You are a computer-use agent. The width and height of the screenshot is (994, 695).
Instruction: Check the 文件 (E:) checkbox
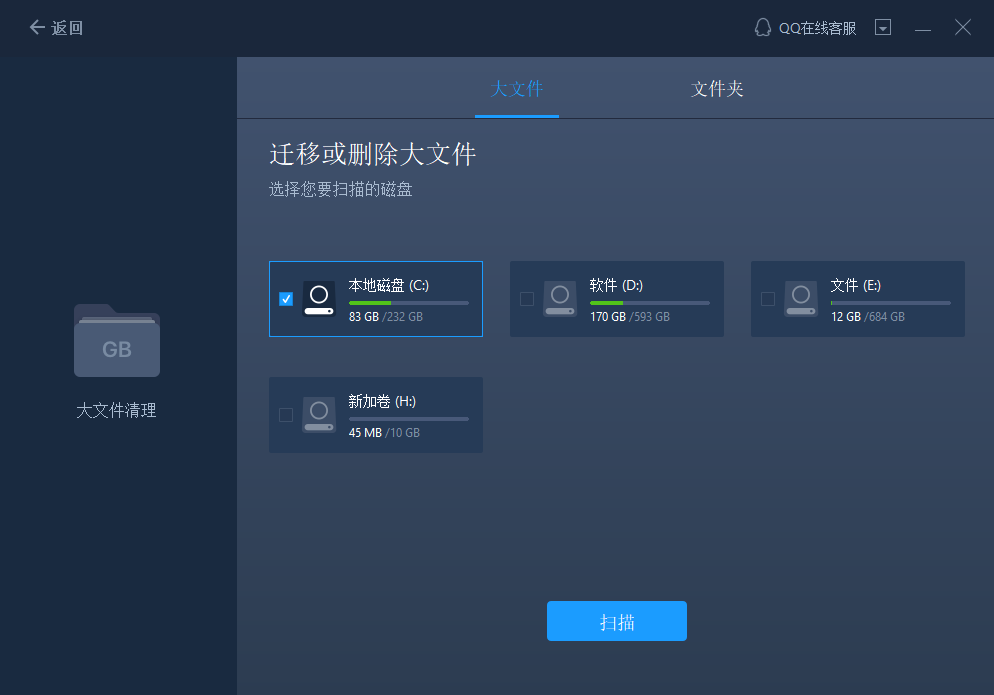768,299
